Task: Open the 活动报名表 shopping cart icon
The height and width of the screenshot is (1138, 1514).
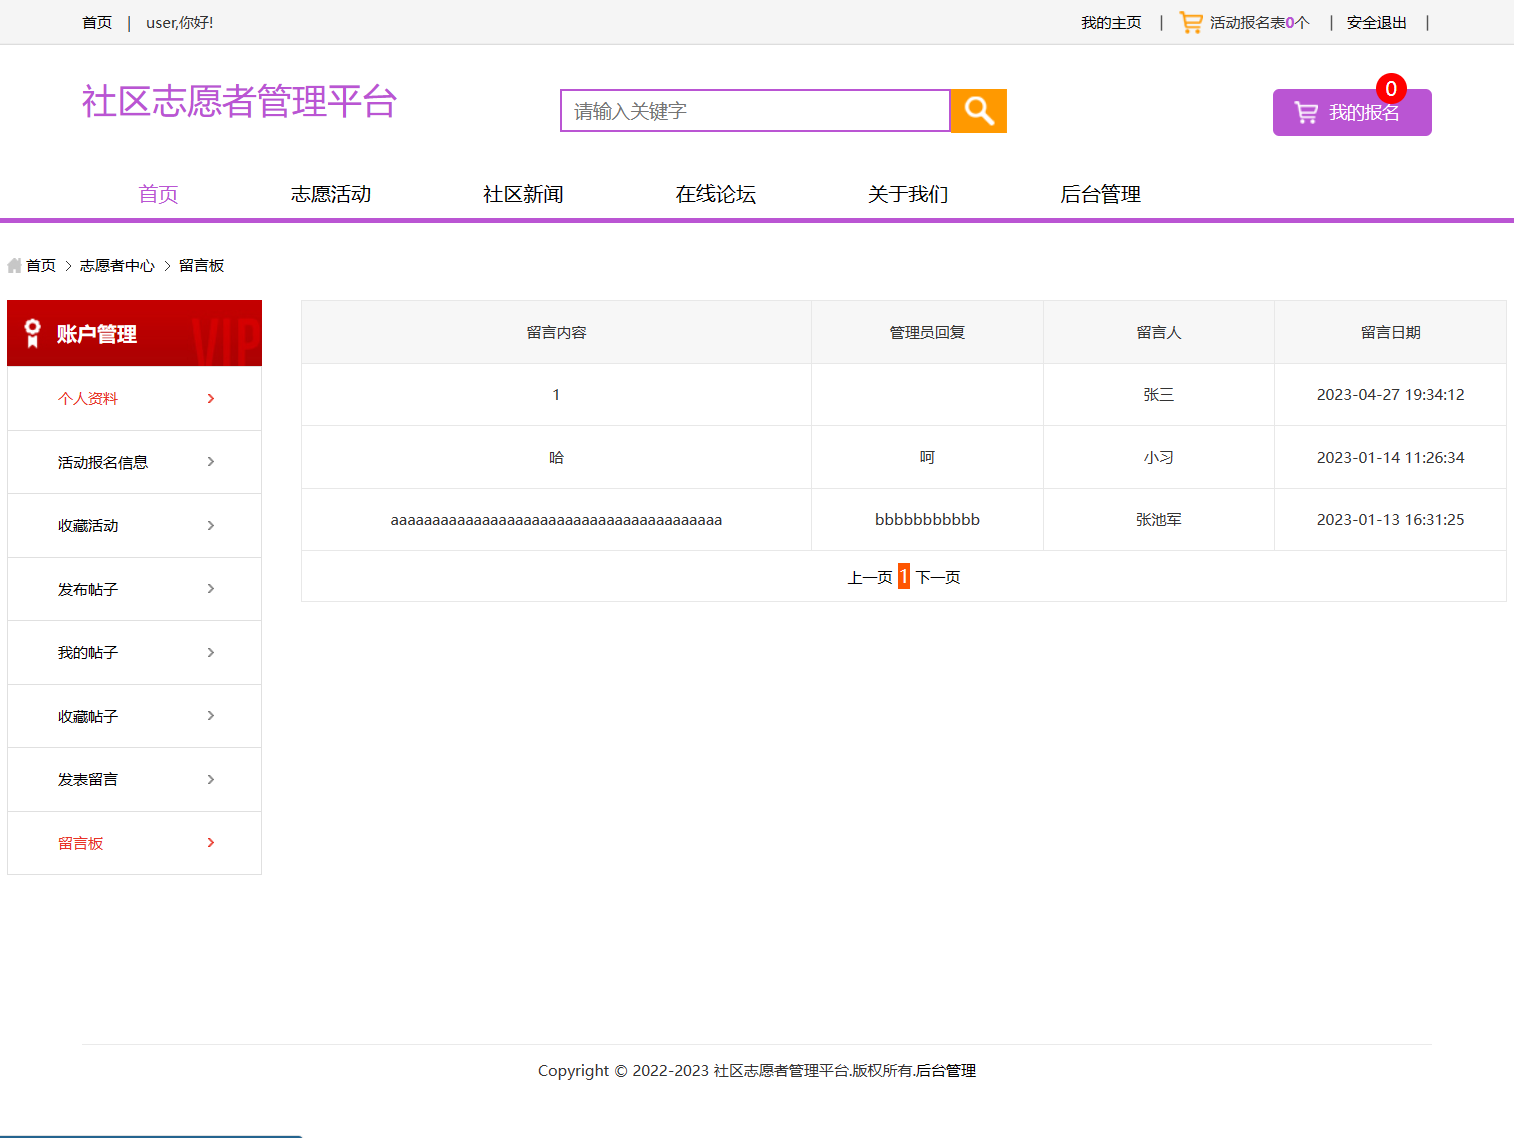Action: click(x=1190, y=21)
